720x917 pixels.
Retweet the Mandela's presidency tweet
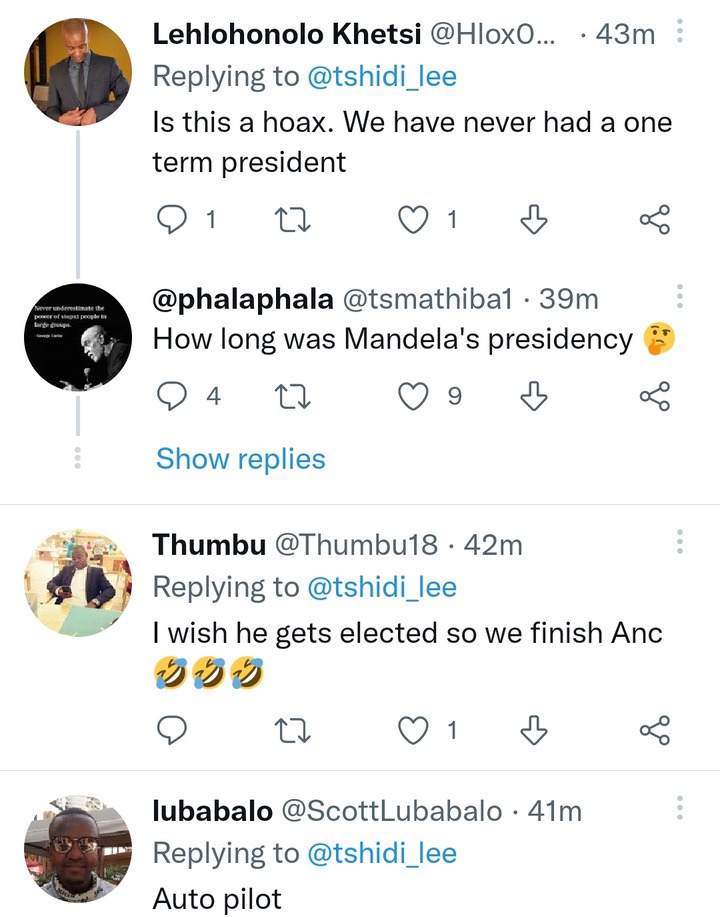coord(292,397)
